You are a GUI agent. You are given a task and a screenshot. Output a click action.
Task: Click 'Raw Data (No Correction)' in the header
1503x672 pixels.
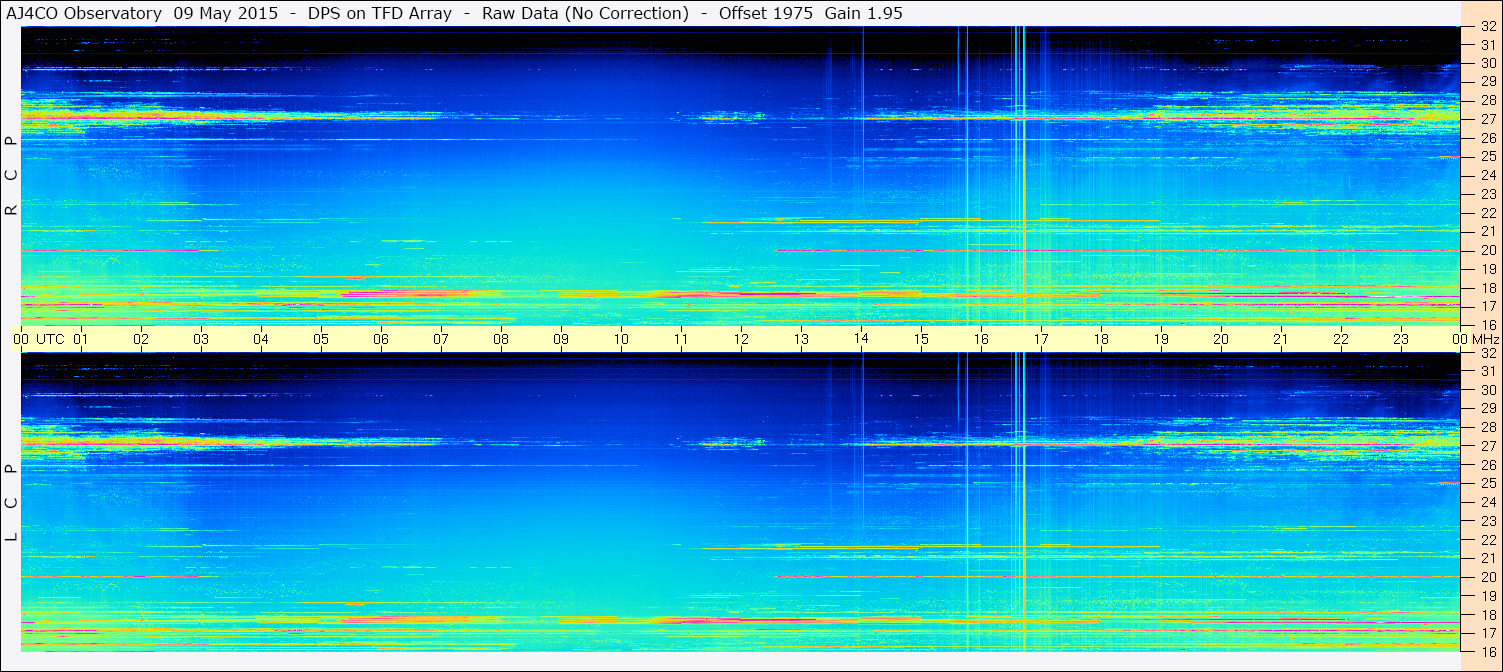click(x=585, y=13)
